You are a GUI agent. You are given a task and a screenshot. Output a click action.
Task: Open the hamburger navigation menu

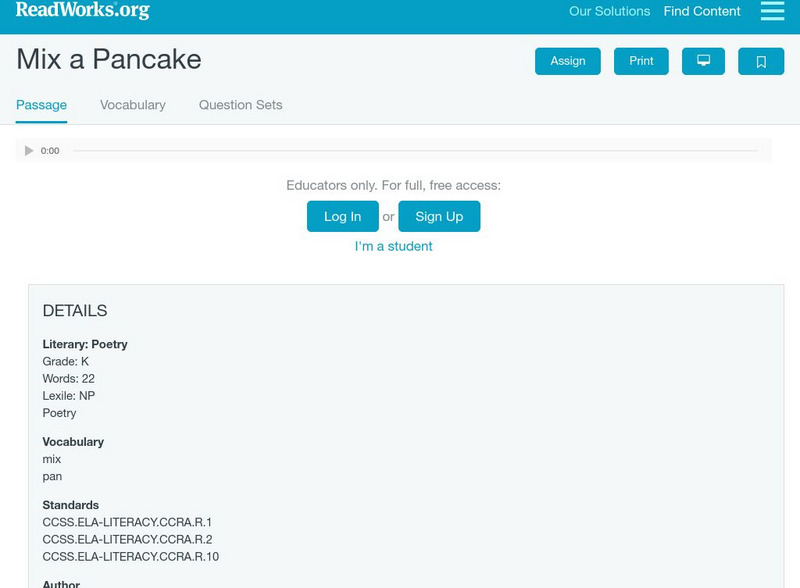click(x=771, y=11)
